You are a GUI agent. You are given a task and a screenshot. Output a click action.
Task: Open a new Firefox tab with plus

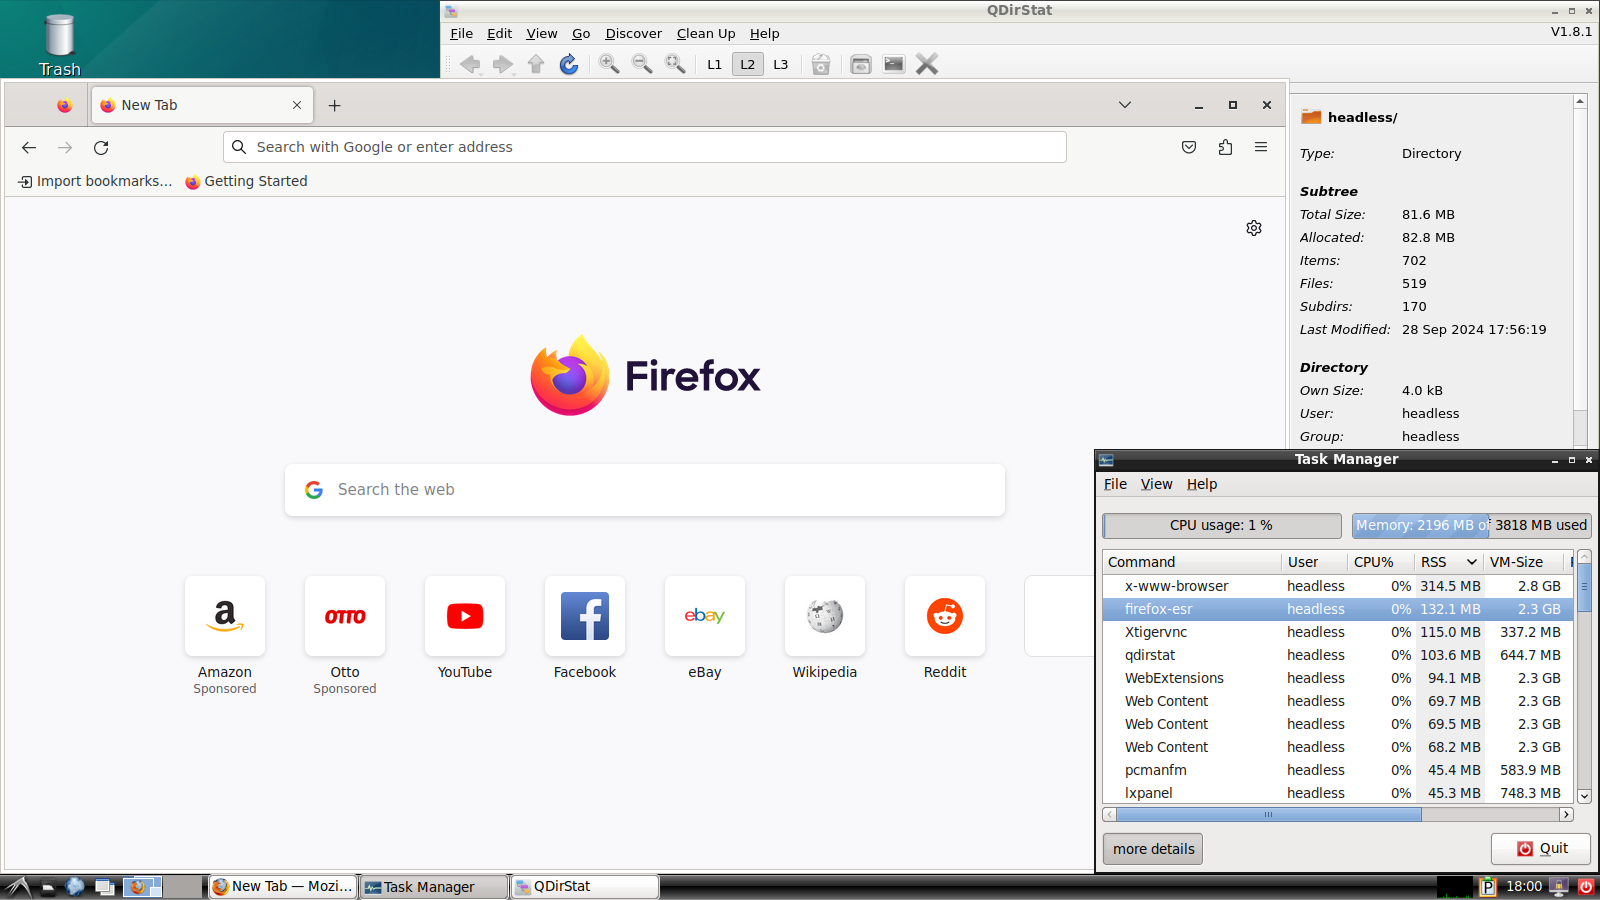click(335, 105)
